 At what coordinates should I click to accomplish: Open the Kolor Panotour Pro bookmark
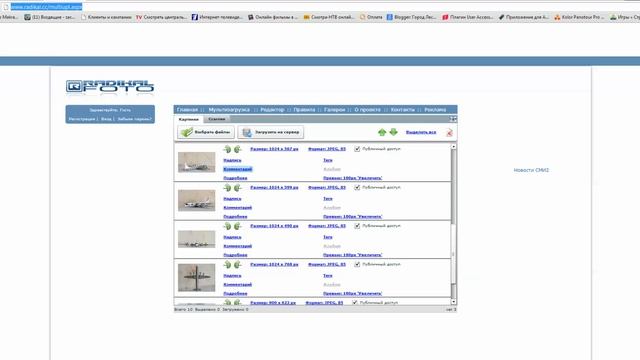579,17
